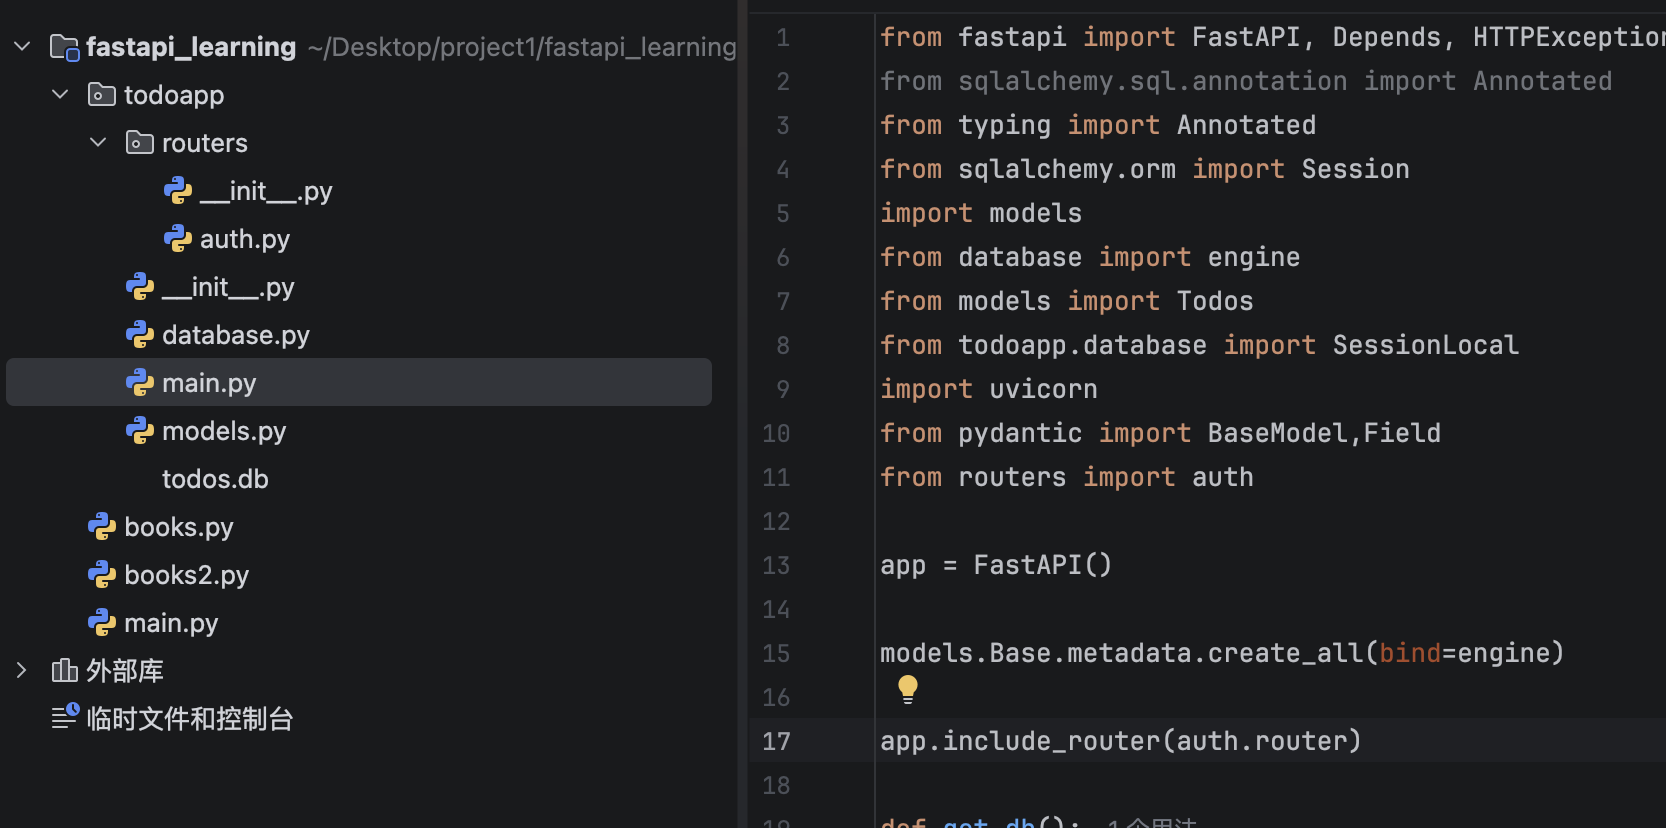The image size is (1666, 828).
Task: Open books.py file
Action: (x=179, y=527)
